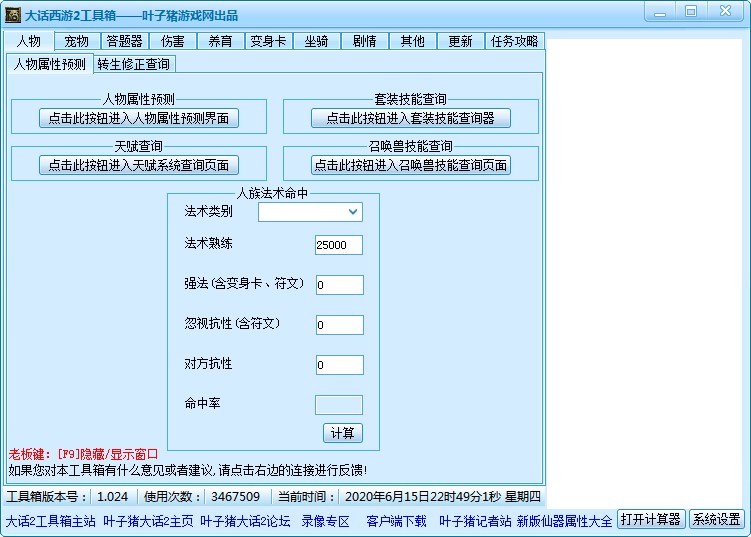The width and height of the screenshot is (751, 537).
Task: Open the 变身卡 tab
Action: (x=268, y=41)
